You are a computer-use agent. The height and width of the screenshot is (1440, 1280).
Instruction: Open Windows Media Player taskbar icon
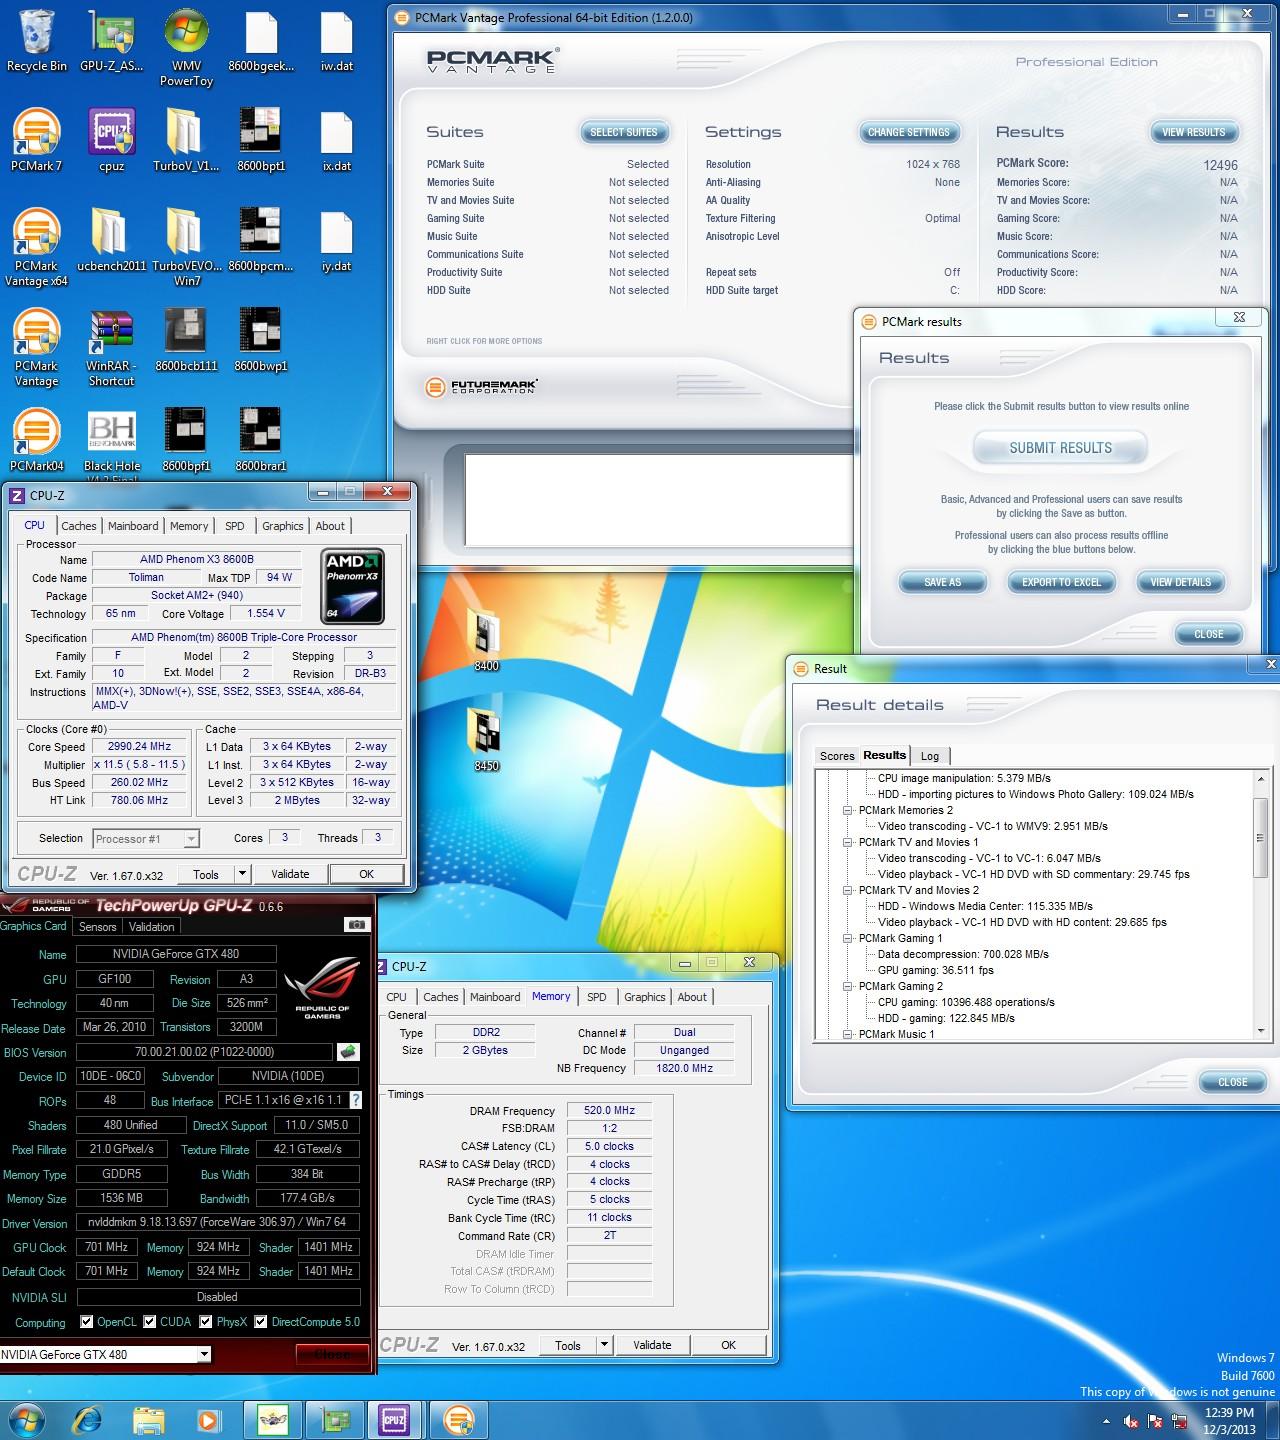209,1420
